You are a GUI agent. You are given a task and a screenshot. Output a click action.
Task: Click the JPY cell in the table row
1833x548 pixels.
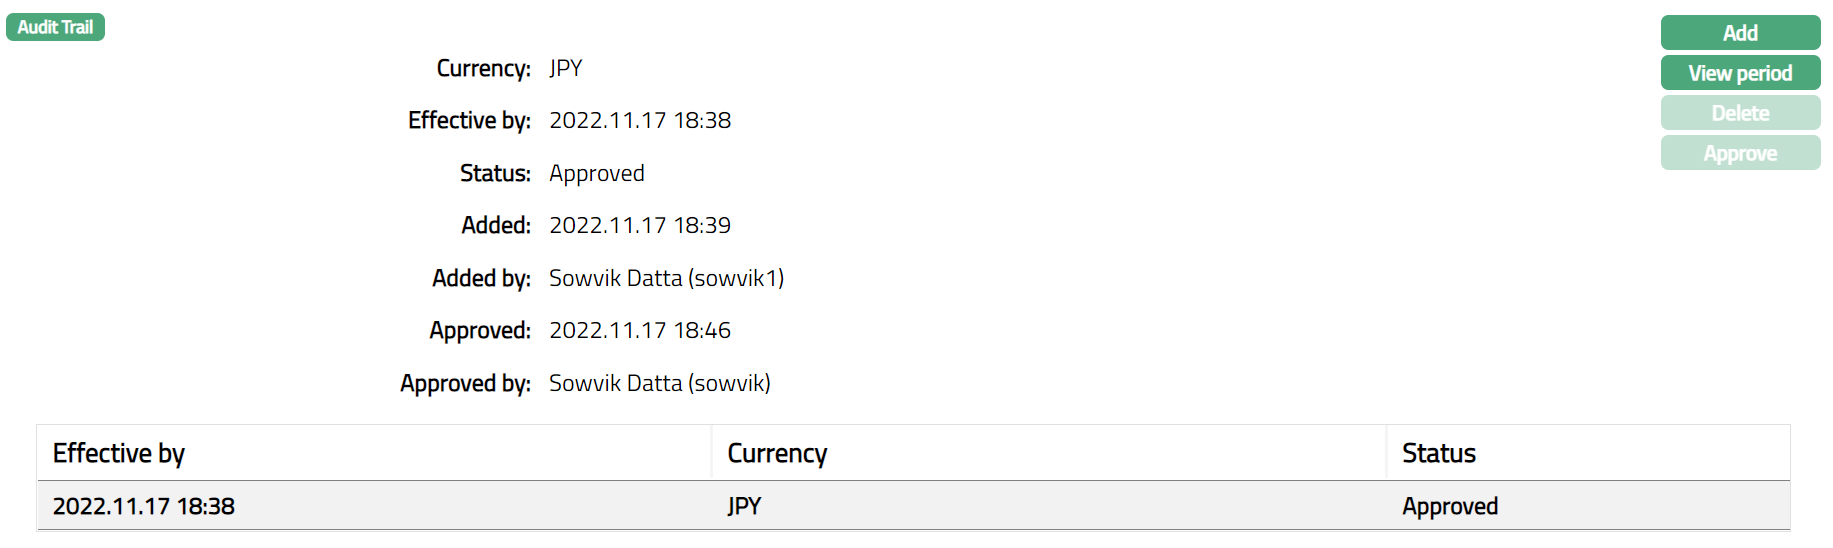[744, 506]
